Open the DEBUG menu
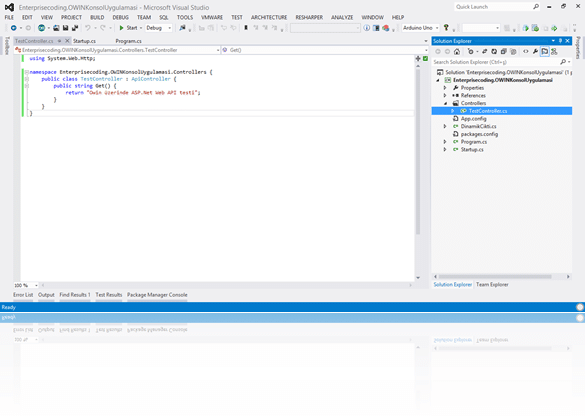Viewport: 585px width, 416px height. tap(121, 18)
